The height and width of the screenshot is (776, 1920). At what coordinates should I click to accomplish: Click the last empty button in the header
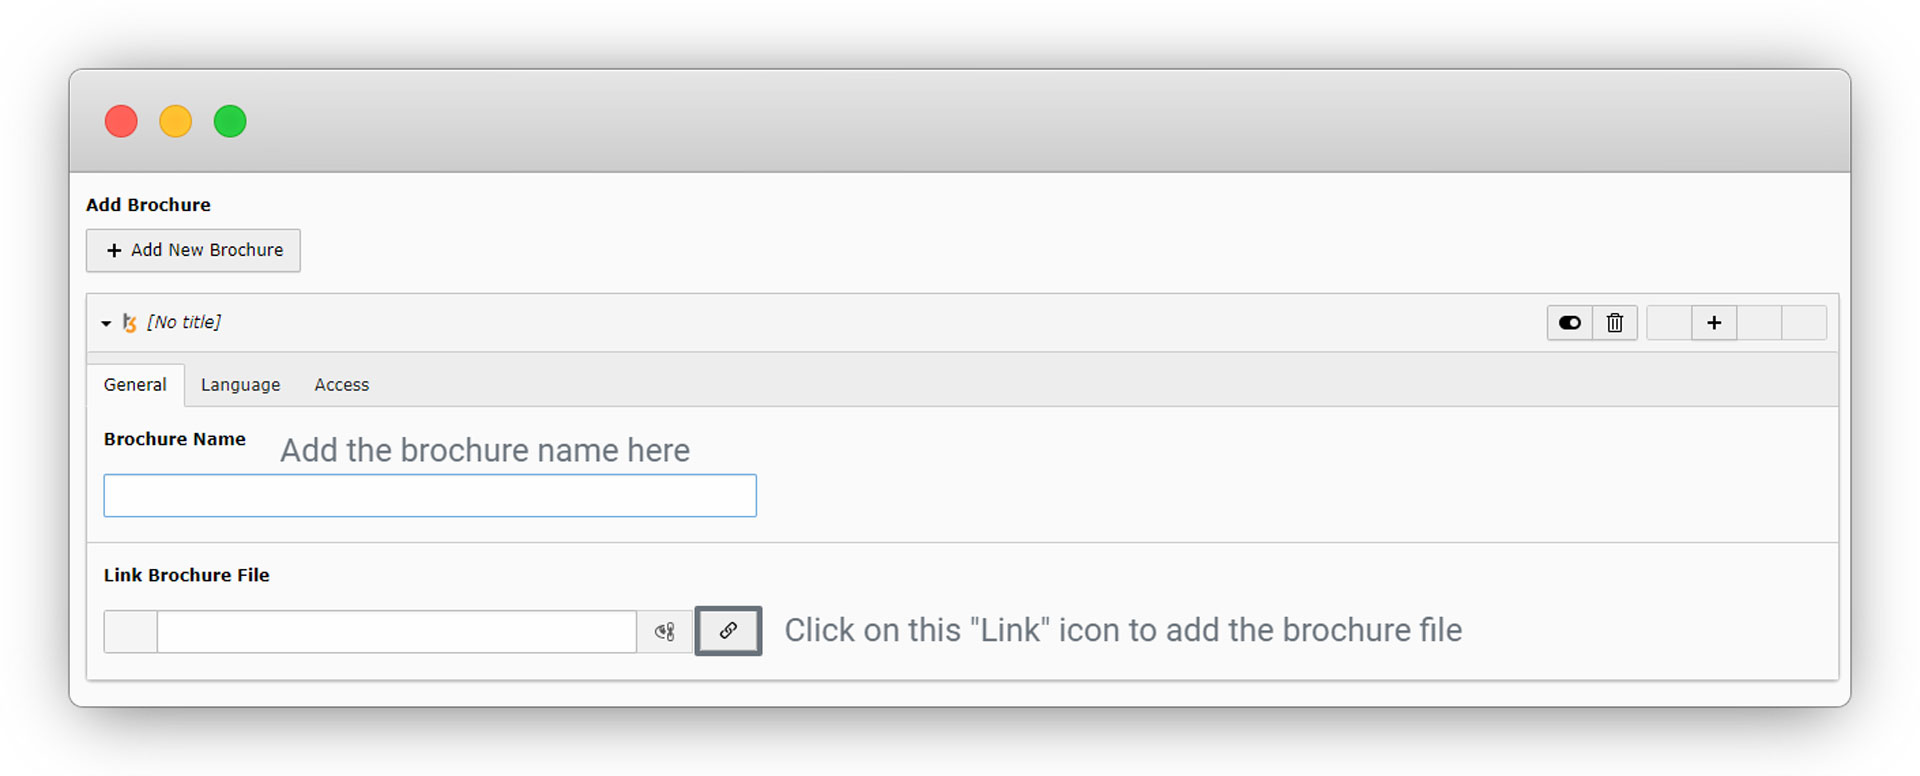coord(1804,323)
